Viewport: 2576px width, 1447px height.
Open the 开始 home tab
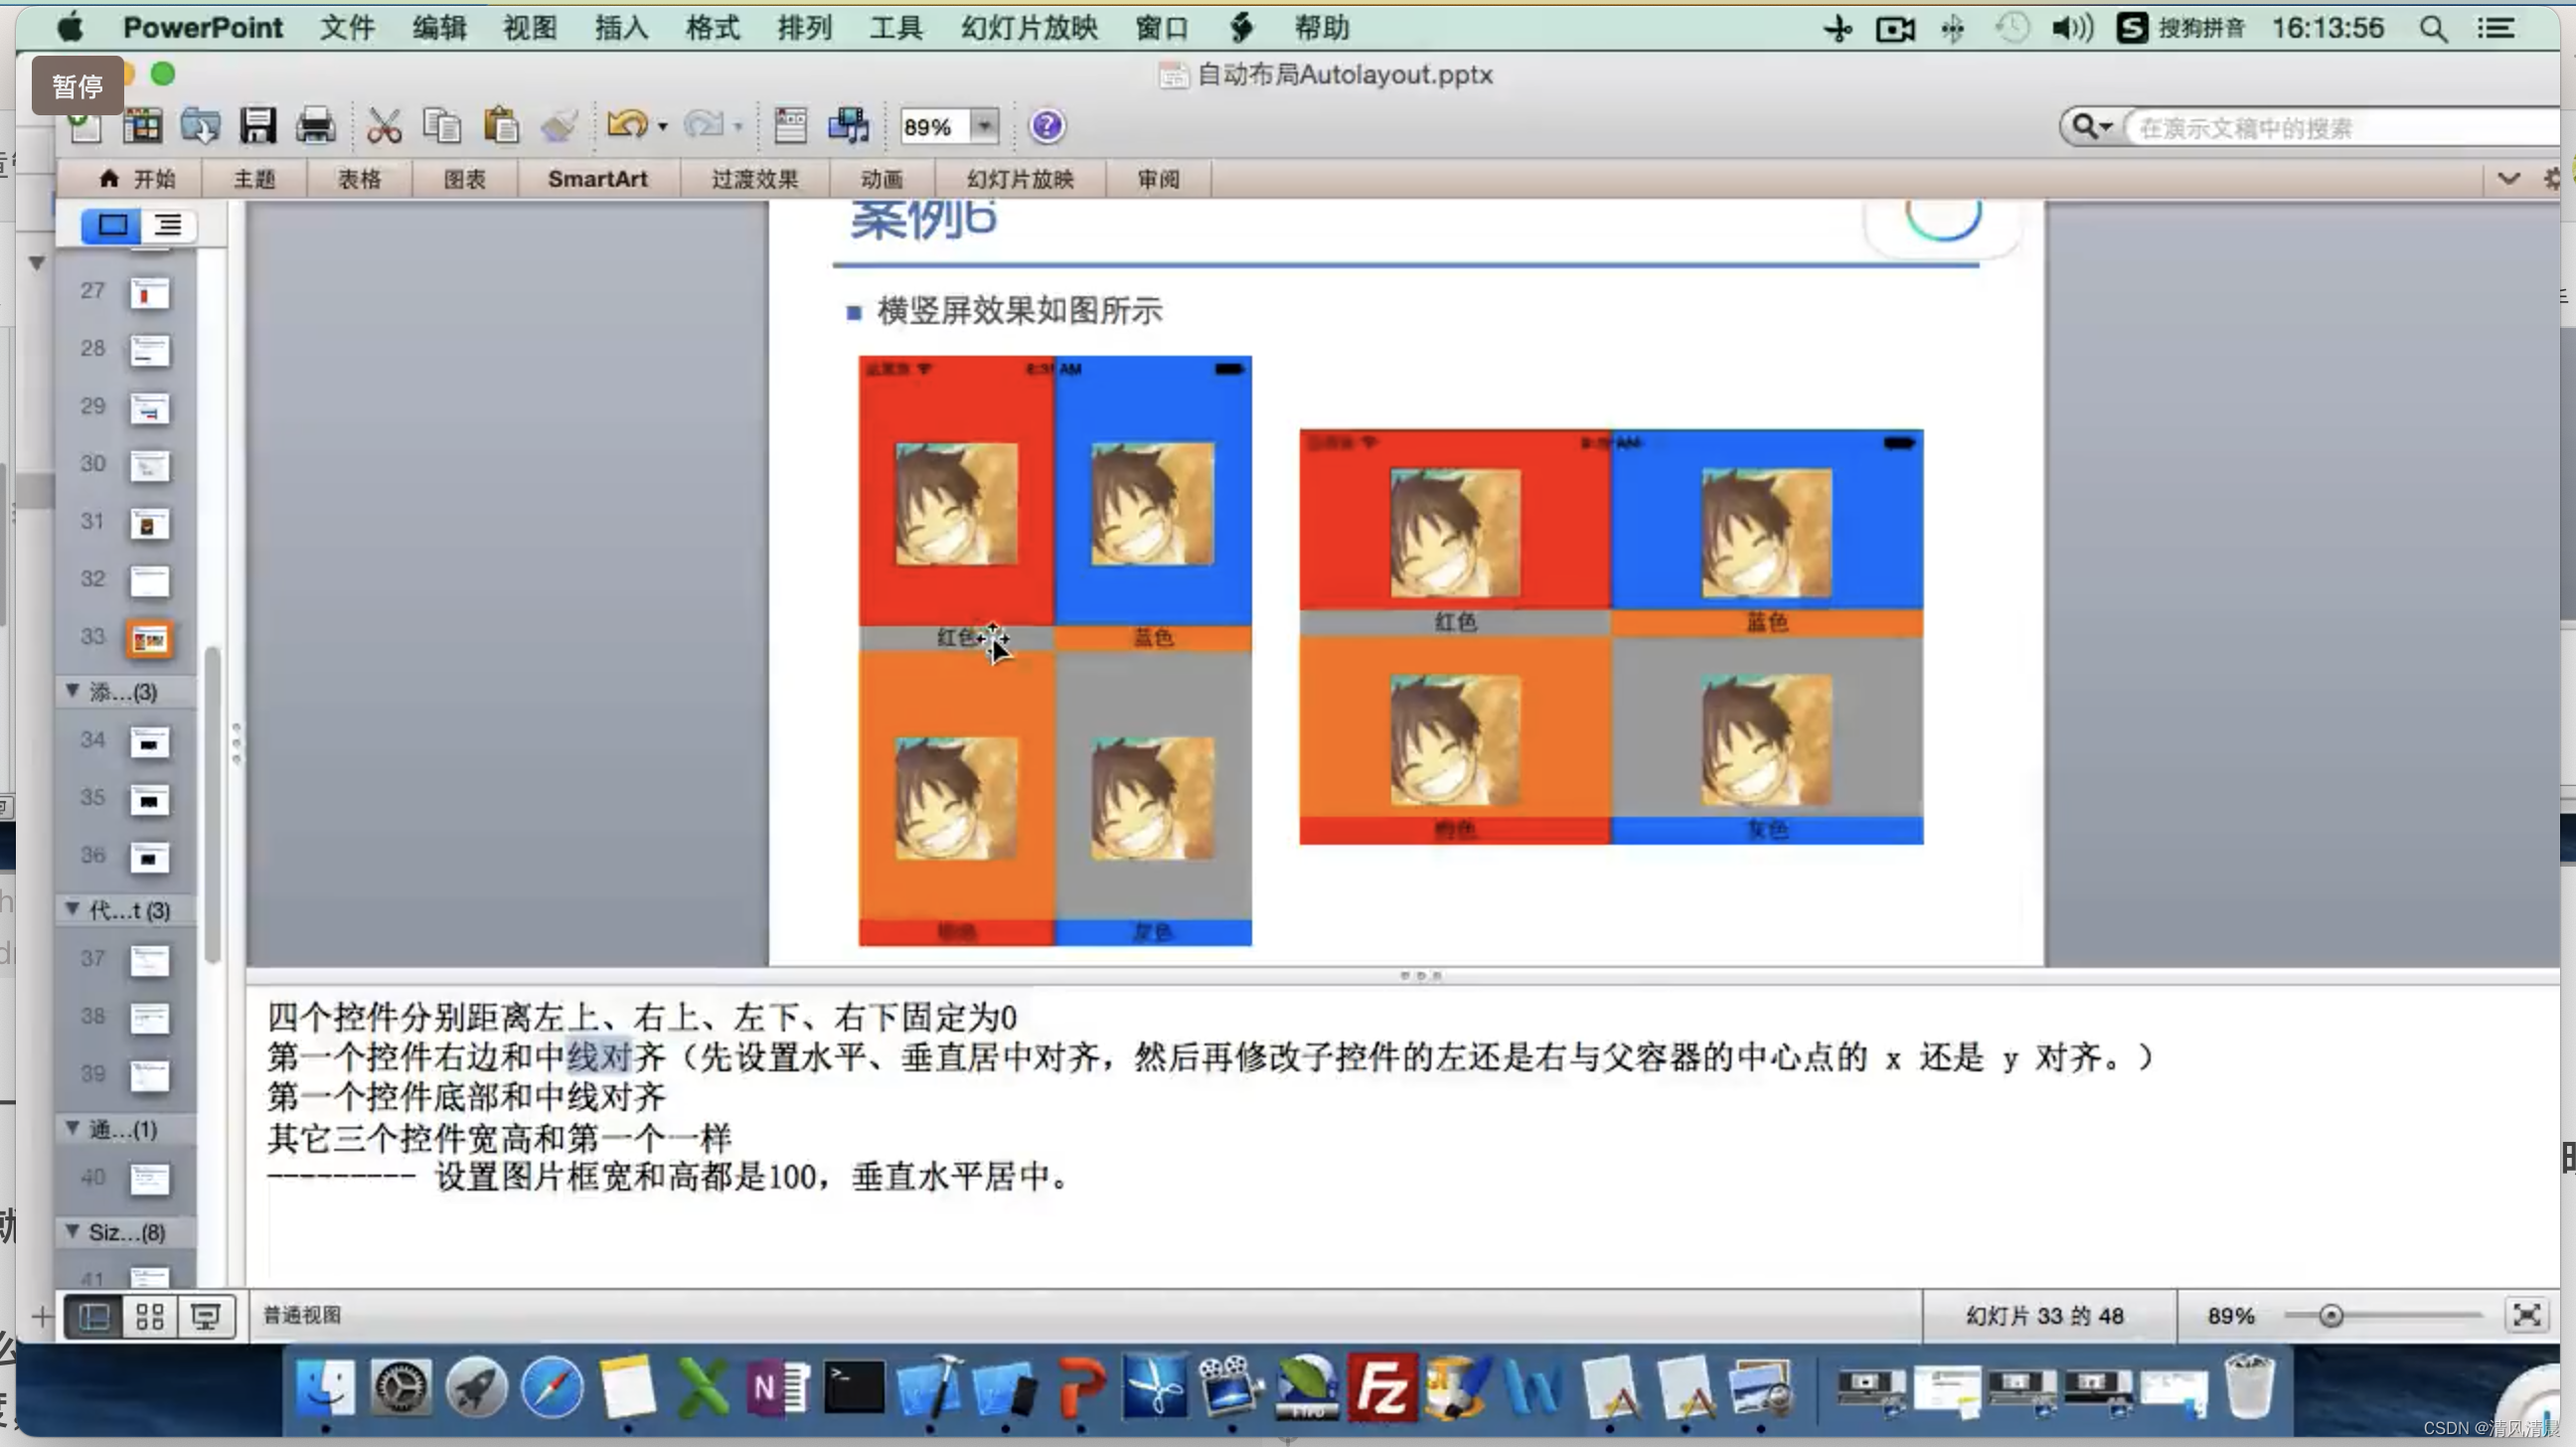click(136, 179)
